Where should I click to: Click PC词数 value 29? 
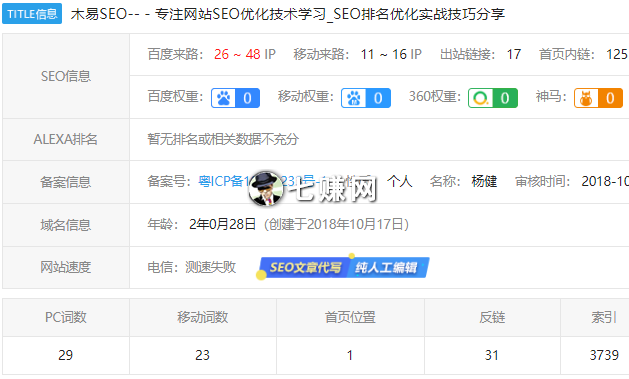[x=66, y=355]
